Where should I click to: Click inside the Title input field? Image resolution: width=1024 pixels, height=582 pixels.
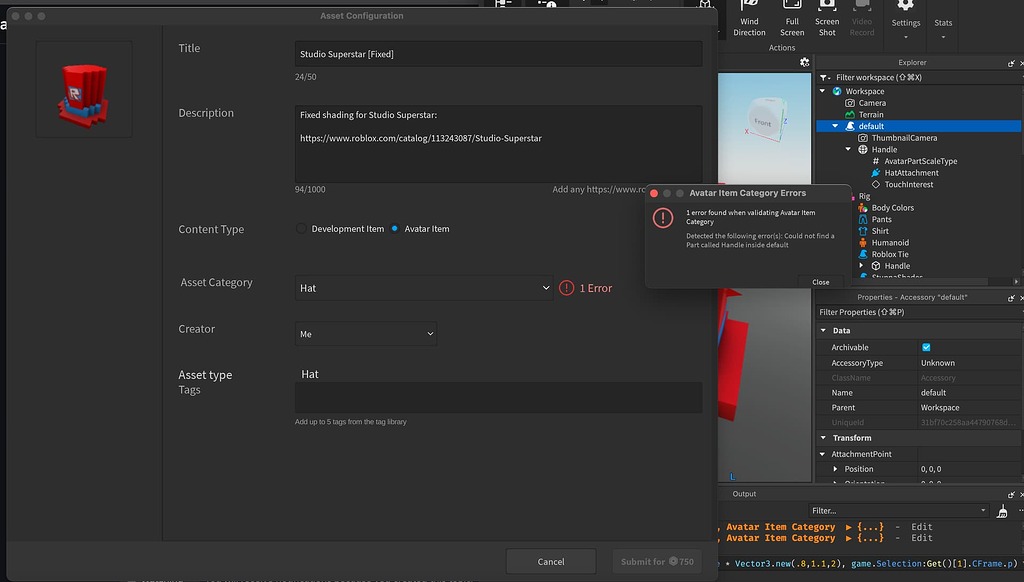click(x=498, y=54)
